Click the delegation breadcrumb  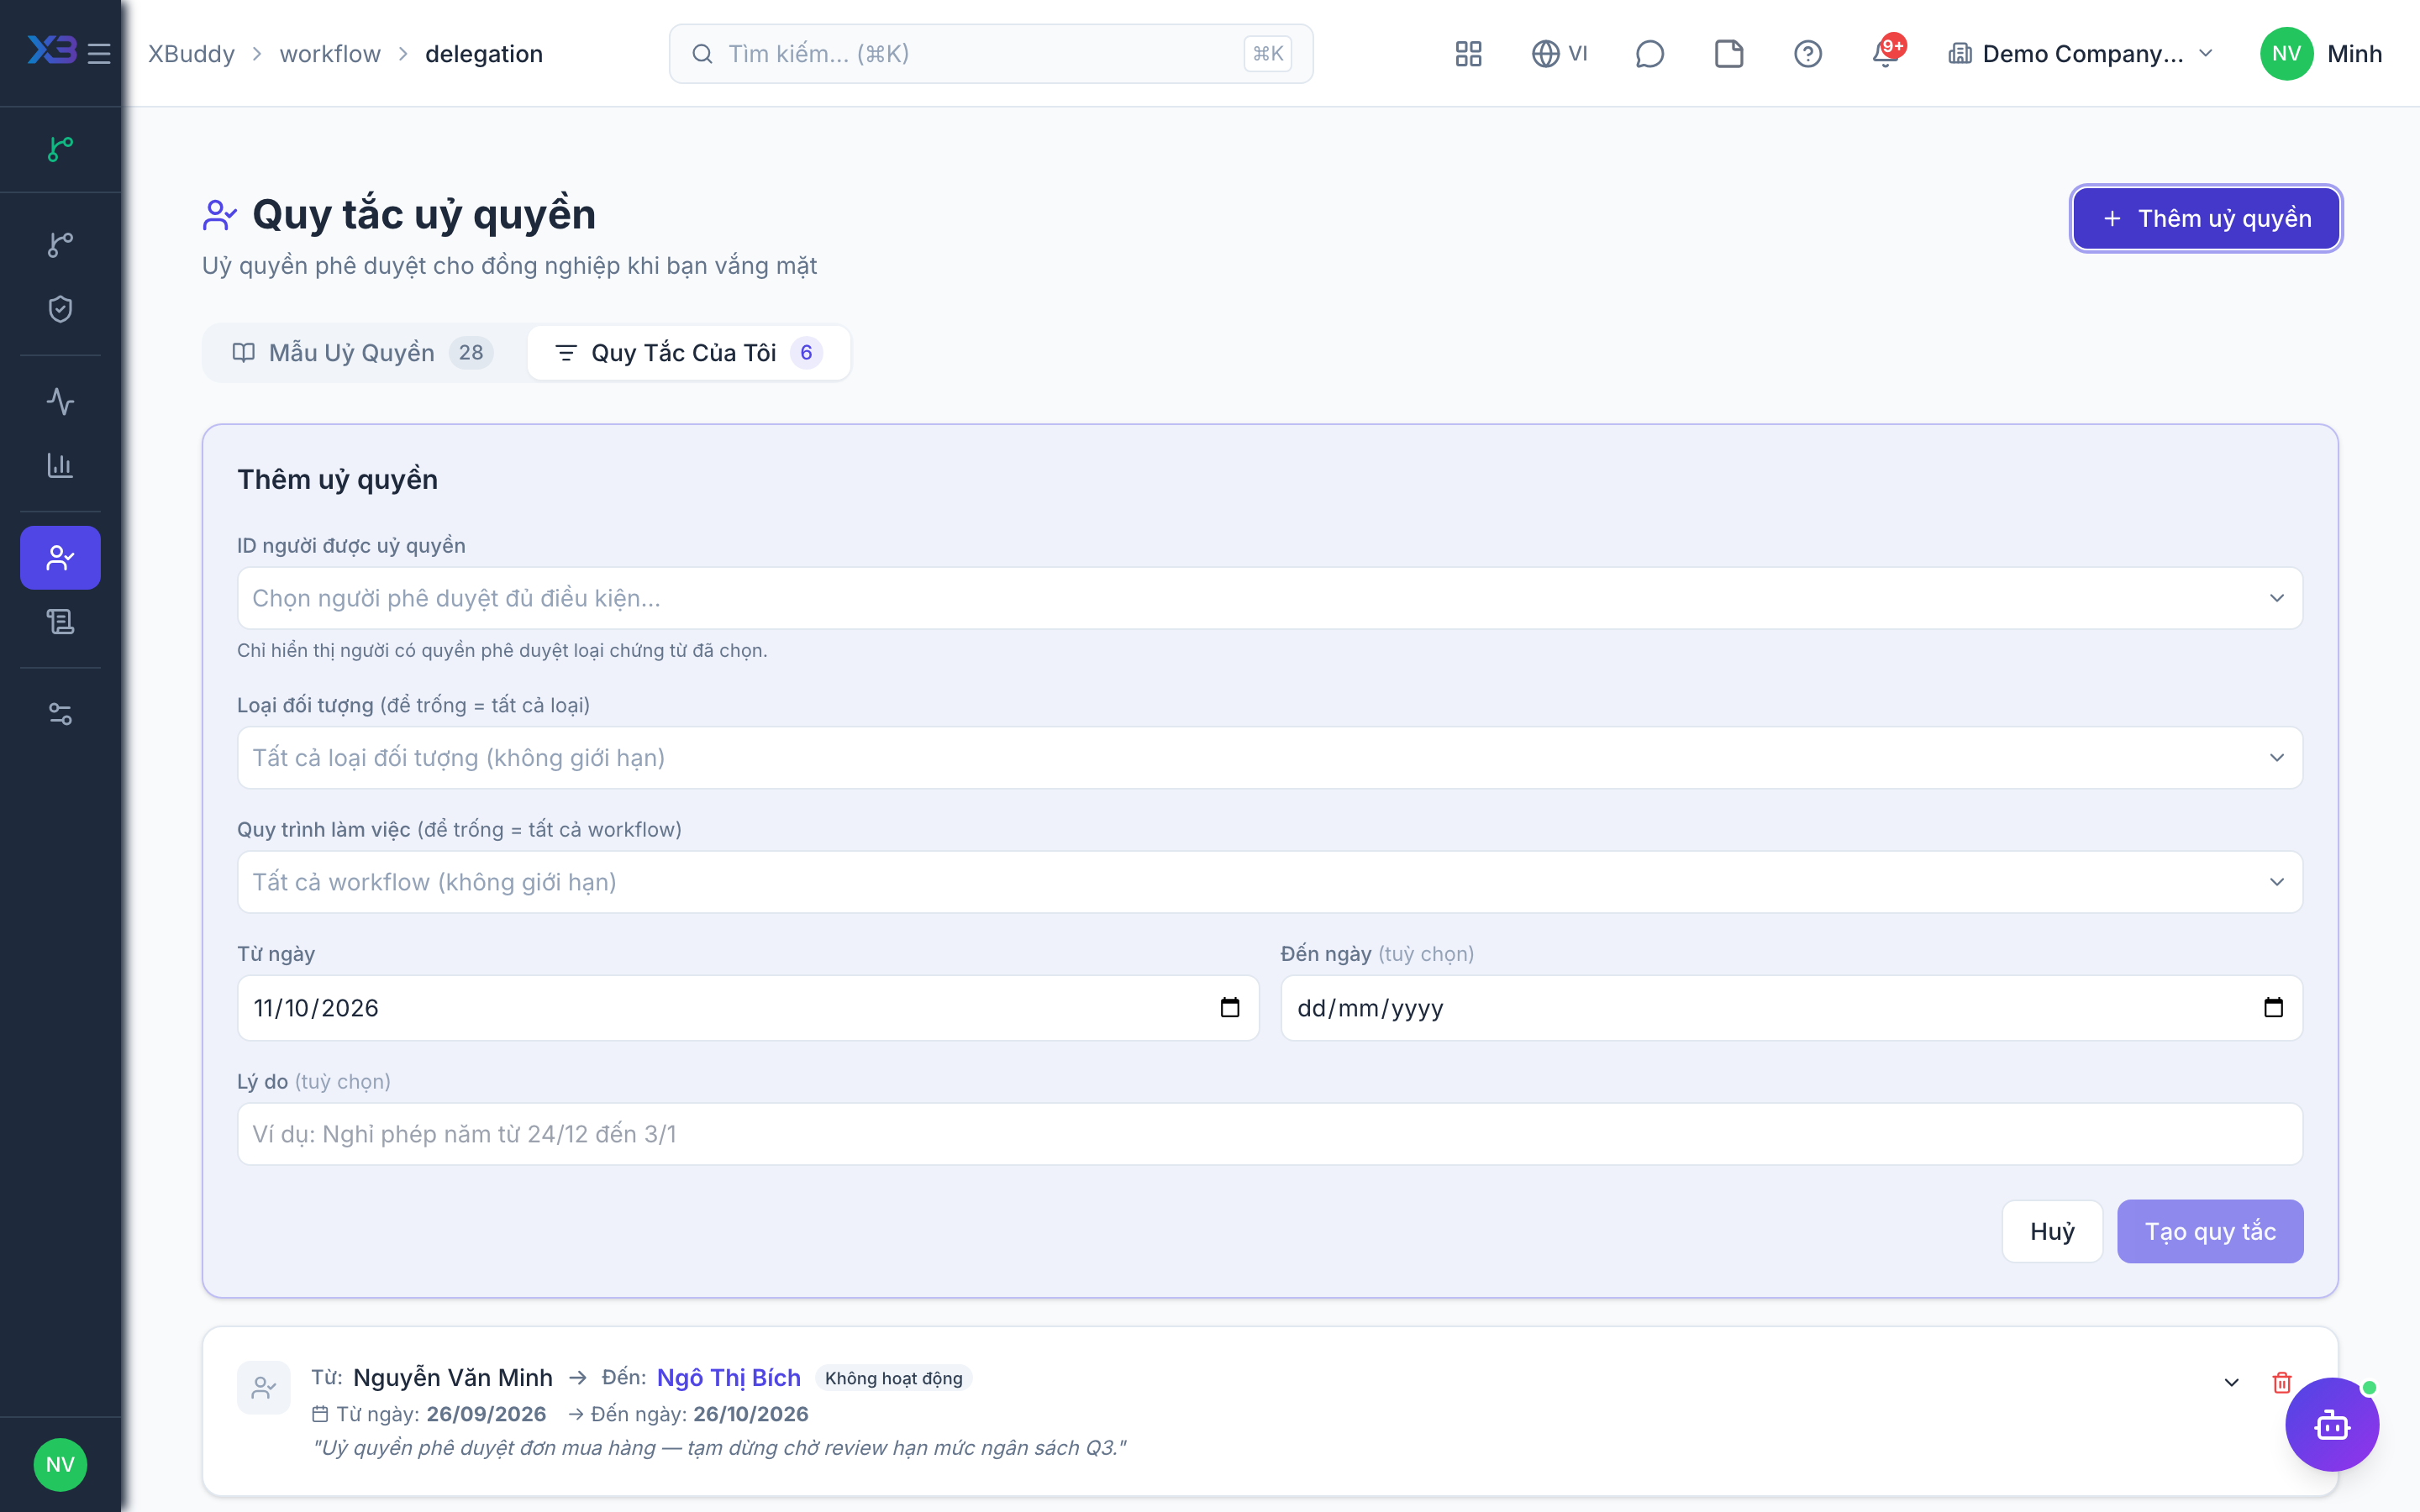[484, 54]
